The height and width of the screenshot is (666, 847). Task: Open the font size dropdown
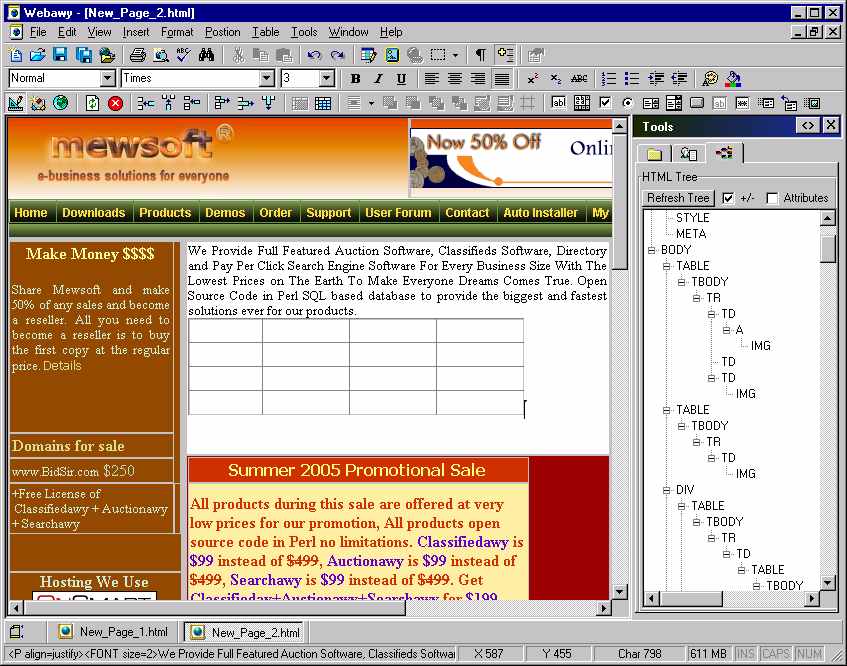[x=327, y=78]
